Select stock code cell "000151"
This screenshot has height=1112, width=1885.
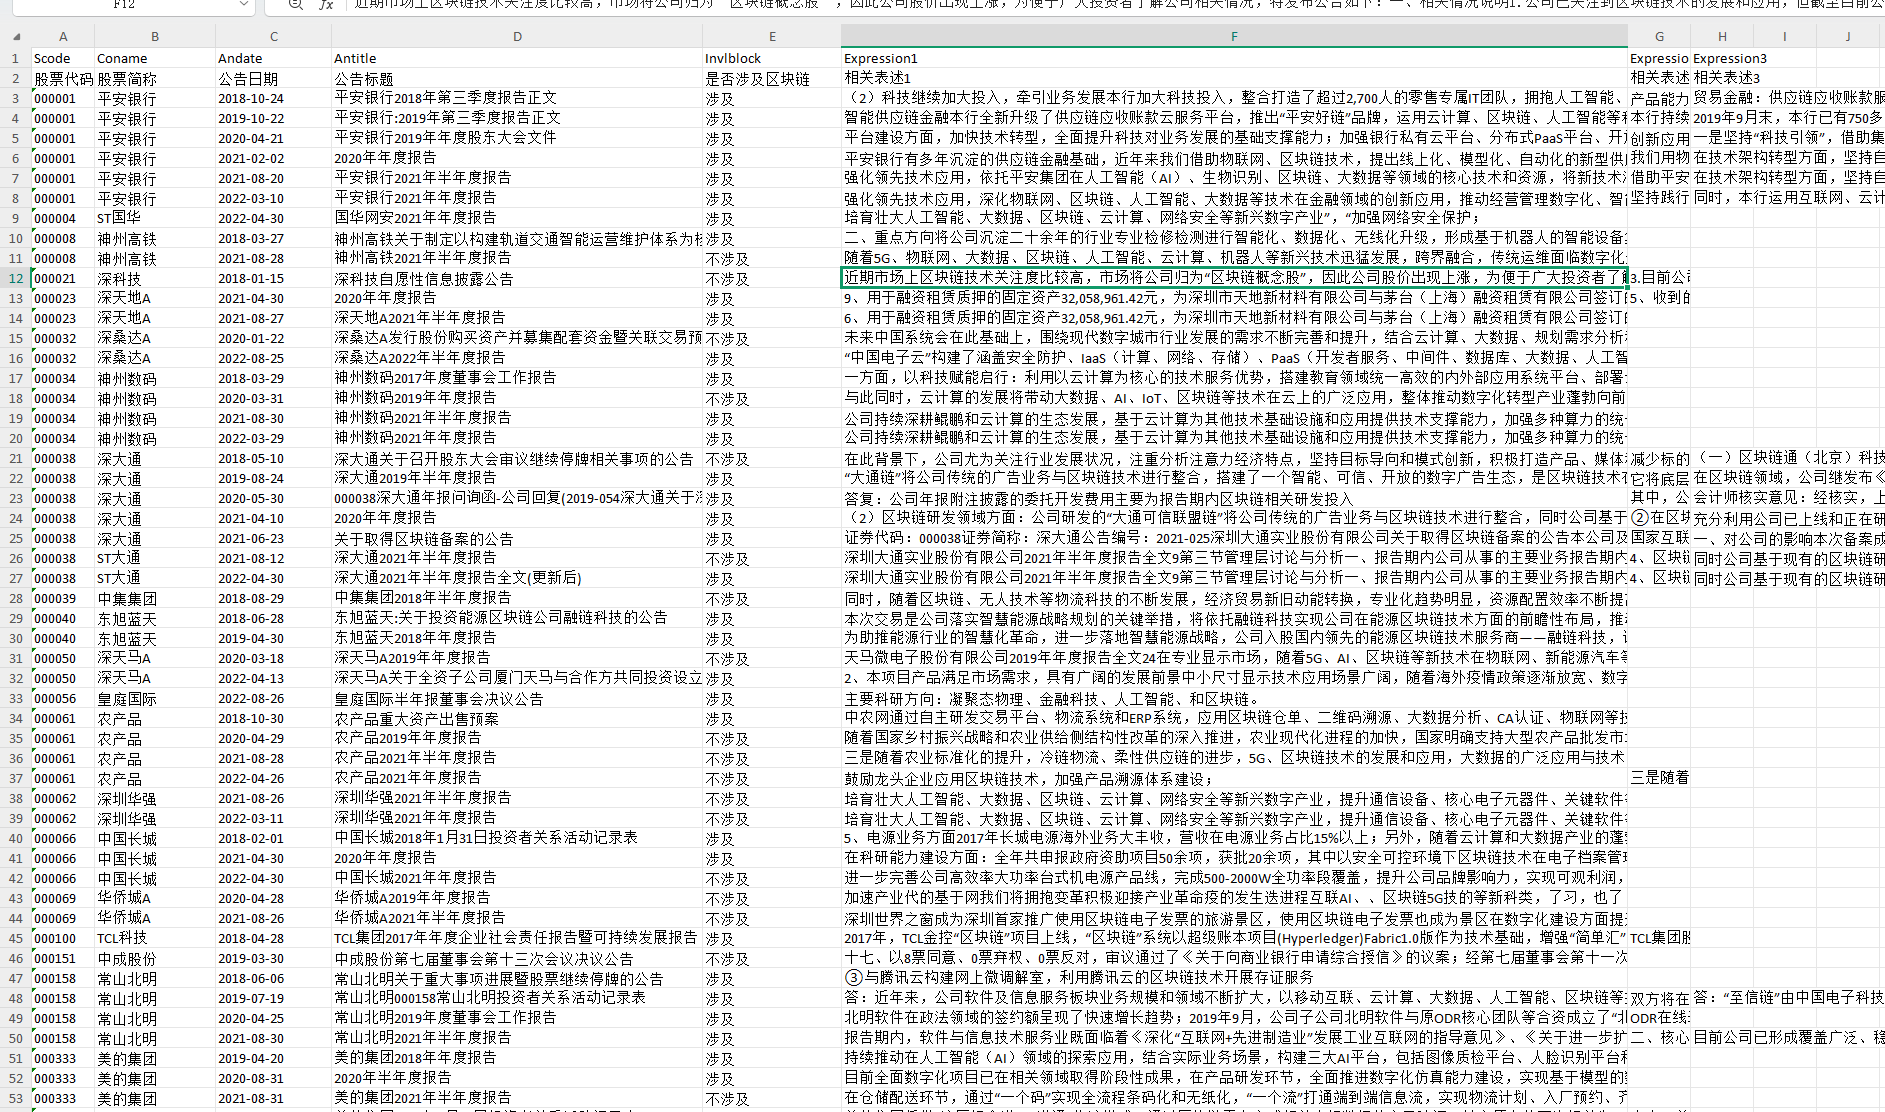(x=63, y=958)
